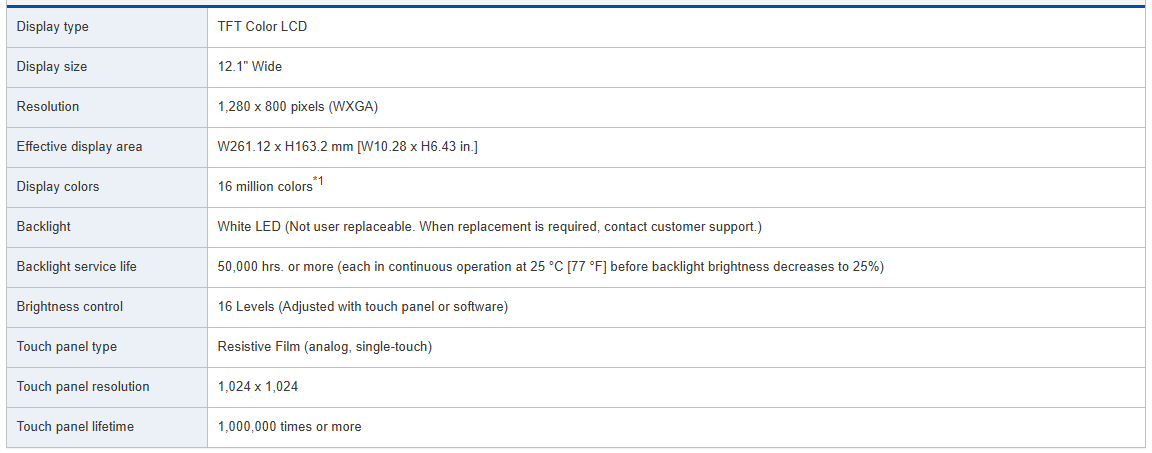Viewport: 1152px width, 453px height.
Task: Click the "Display type" row label
Action: point(52,27)
